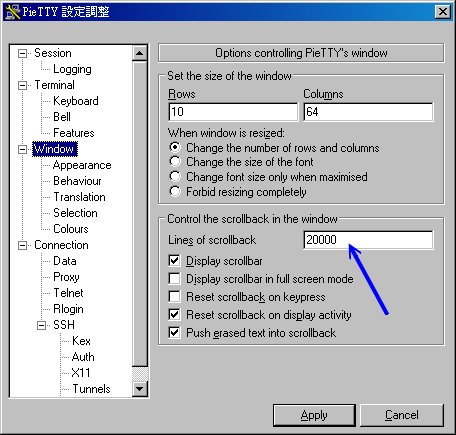Viewport: 456px width, 435px height.
Task: Click the category tree scroll up arrow
Action: tap(140, 53)
